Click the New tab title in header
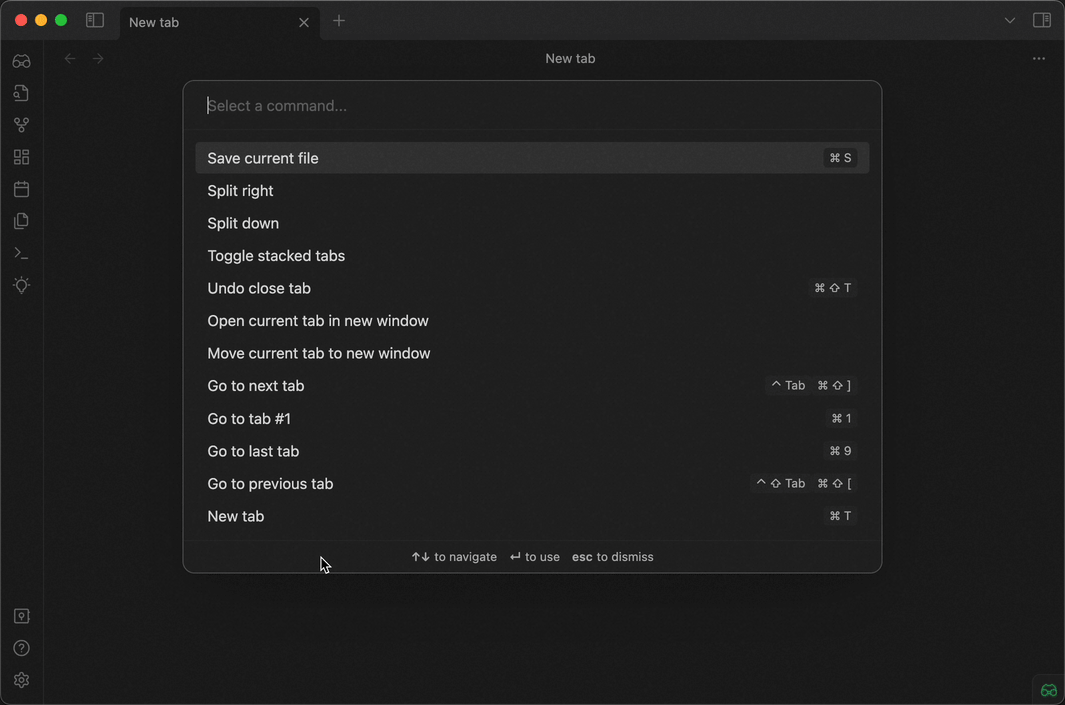The image size is (1065, 705). click(570, 58)
